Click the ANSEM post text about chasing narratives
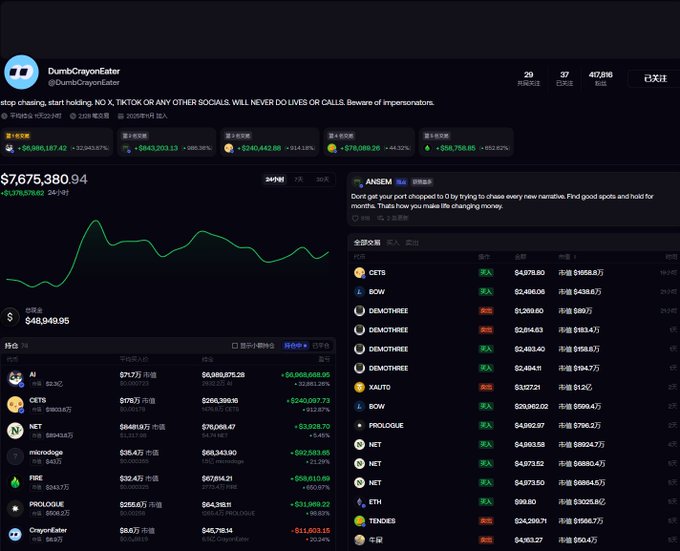This screenshot has width=680, height=551. click(x=502, y=201)
